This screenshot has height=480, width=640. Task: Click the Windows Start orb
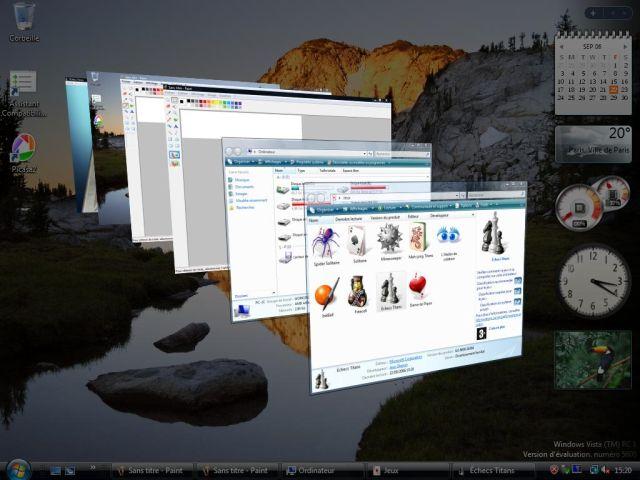18,469
